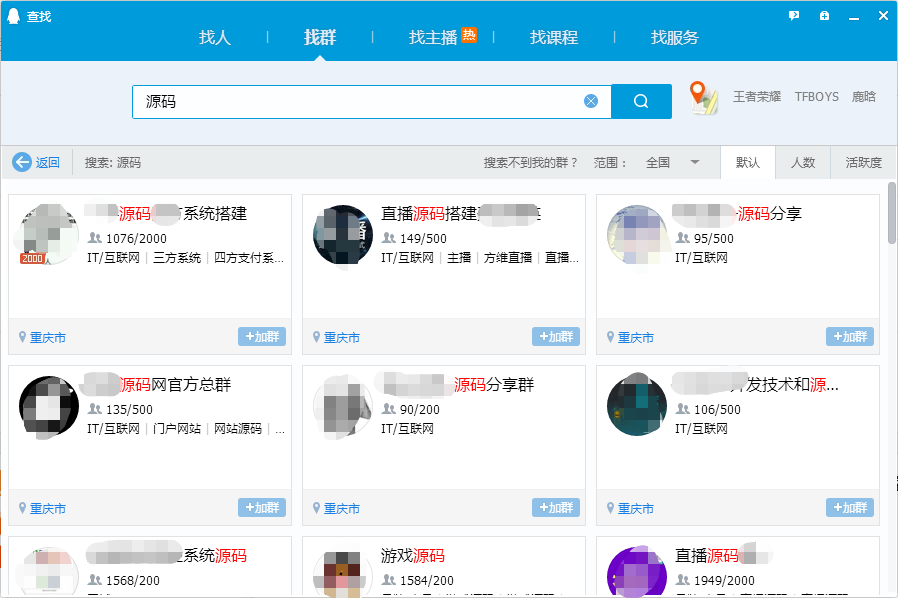Click 重庆市 location in 149/500 card
The width and height of the screenshot is (898, 598).
[341, 338]
